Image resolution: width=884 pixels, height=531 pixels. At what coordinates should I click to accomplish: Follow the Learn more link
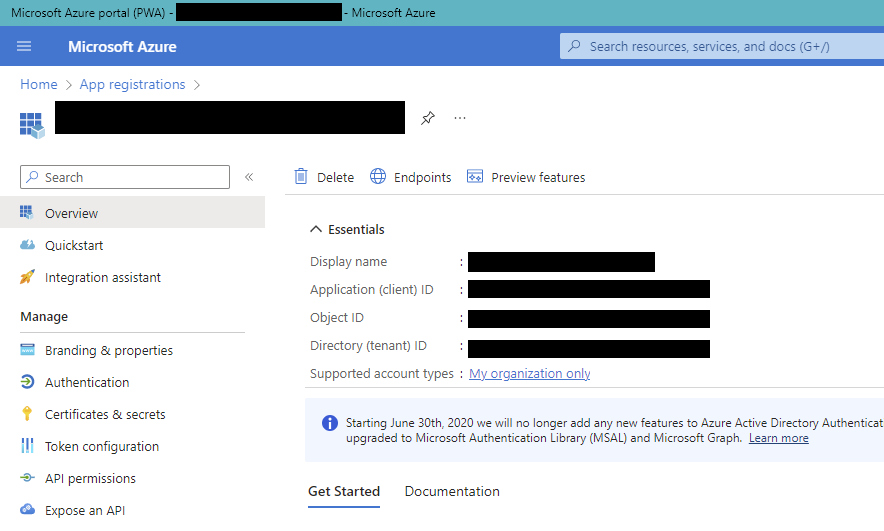[778, 438]
